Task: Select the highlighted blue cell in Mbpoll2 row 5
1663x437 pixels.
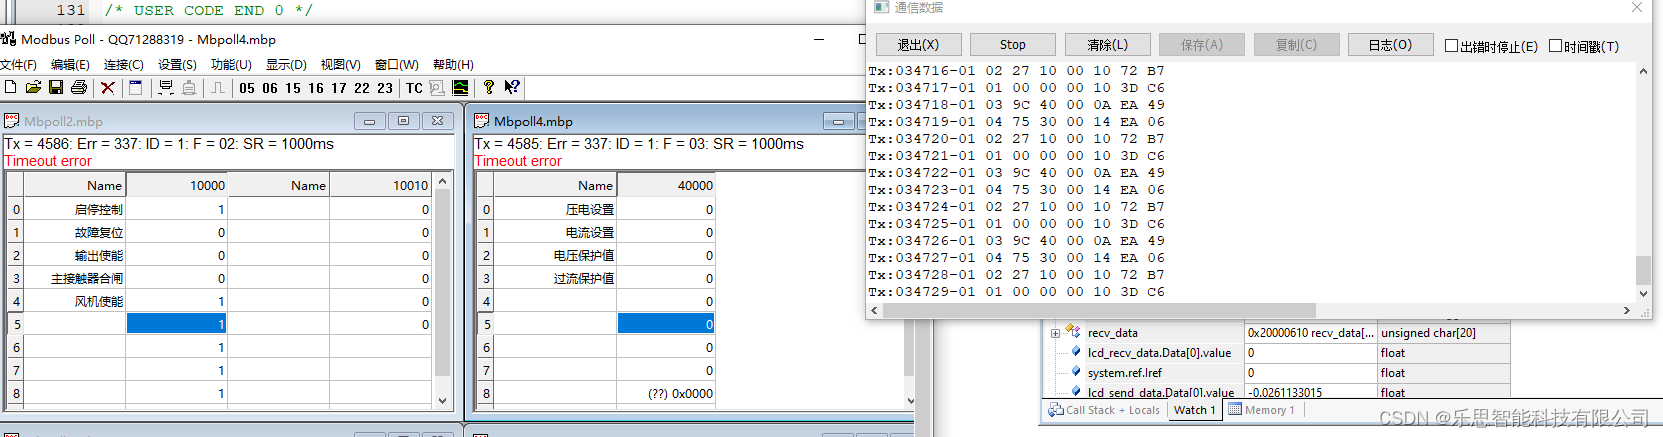Action: [x=177, y=324]
